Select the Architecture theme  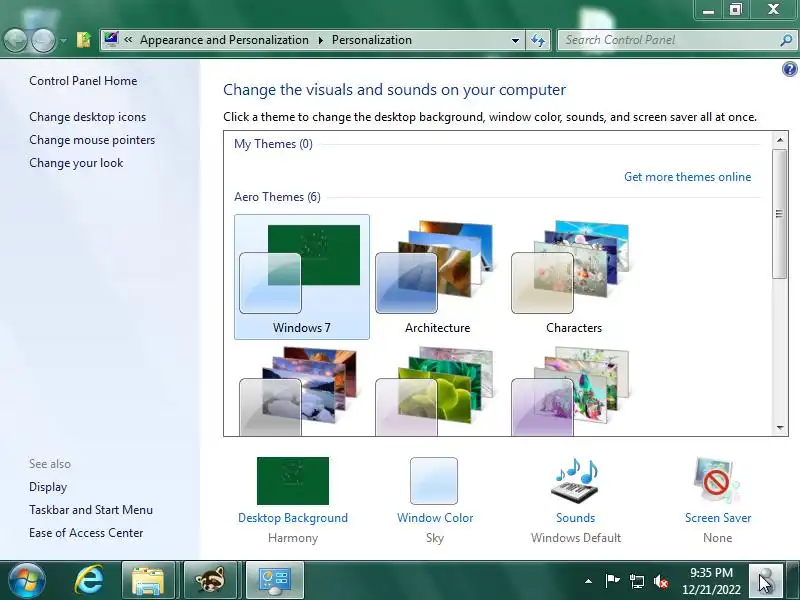[437, 277]
